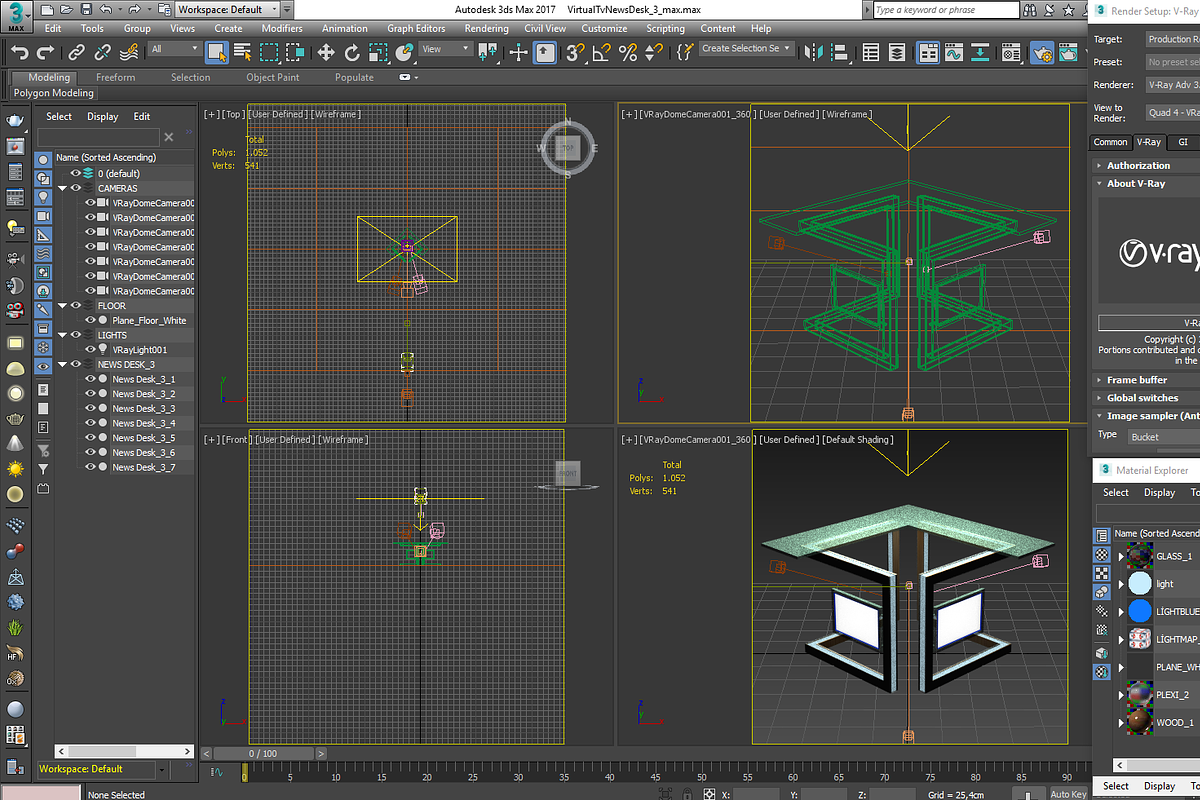Toggle the Angle Snap icon
The height and width of the screenshot is (800, 1200).
pos(602,52)
